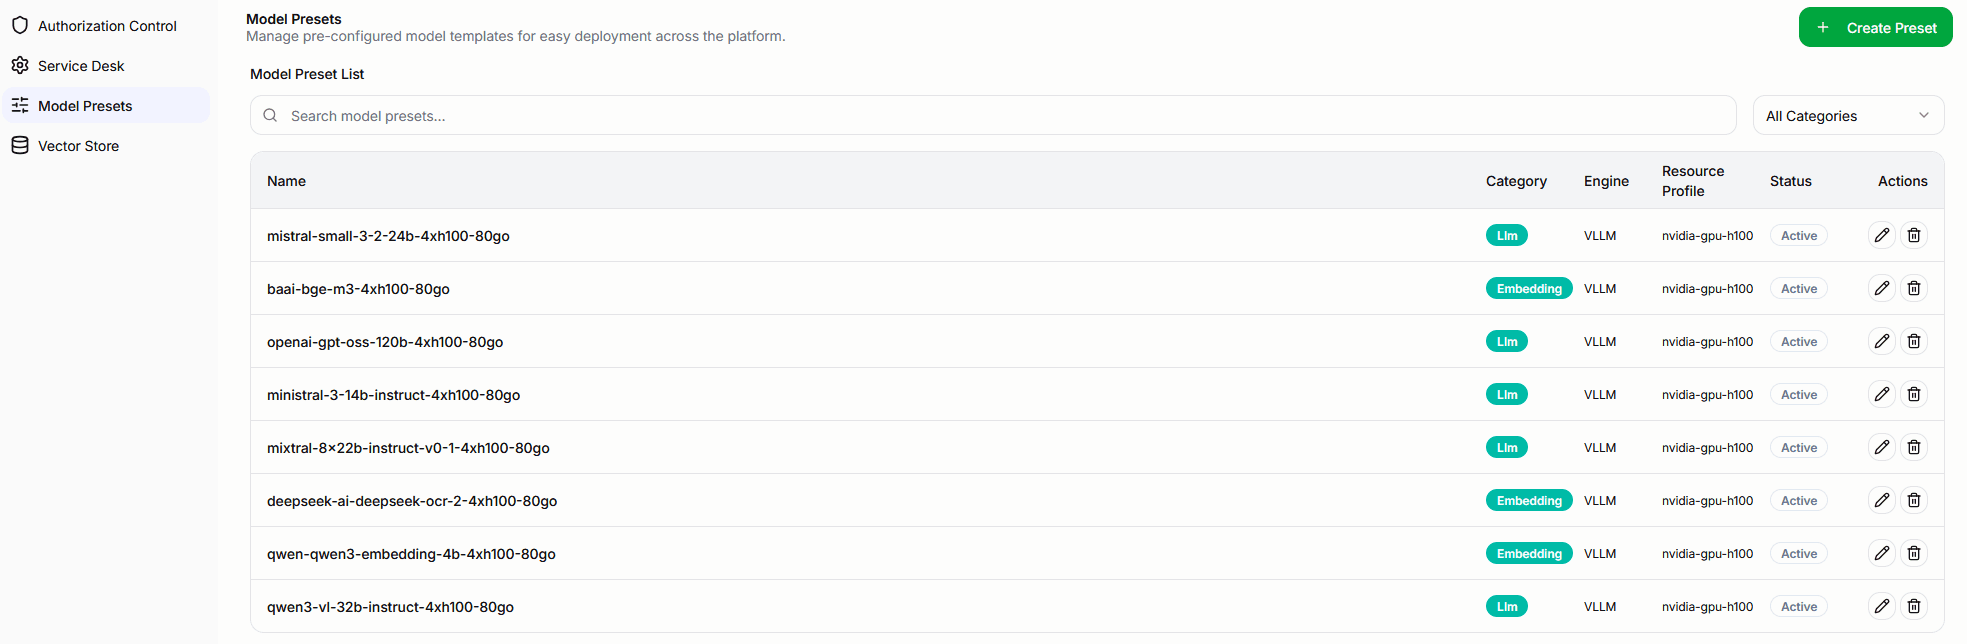Delete the openai-gpt-oss-120b preset
This screenshot has width=1967, height=644.
(x=1914, y=341)
